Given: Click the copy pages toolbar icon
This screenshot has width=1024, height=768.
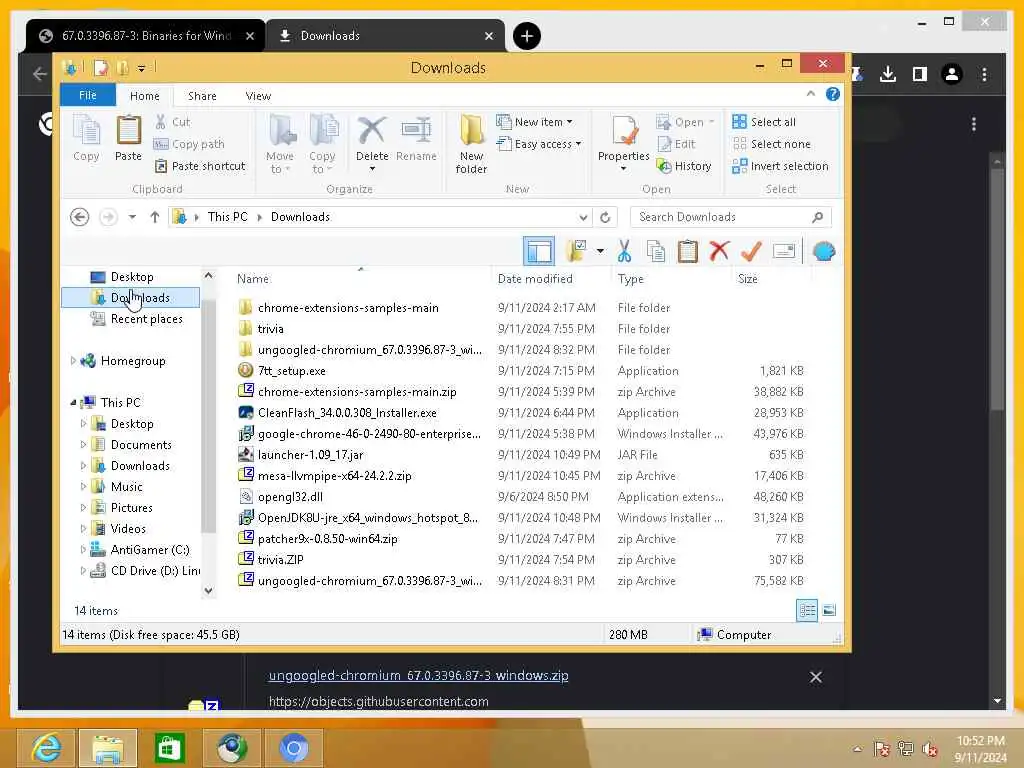Looking at the screenshot, I should coord(656,251).
